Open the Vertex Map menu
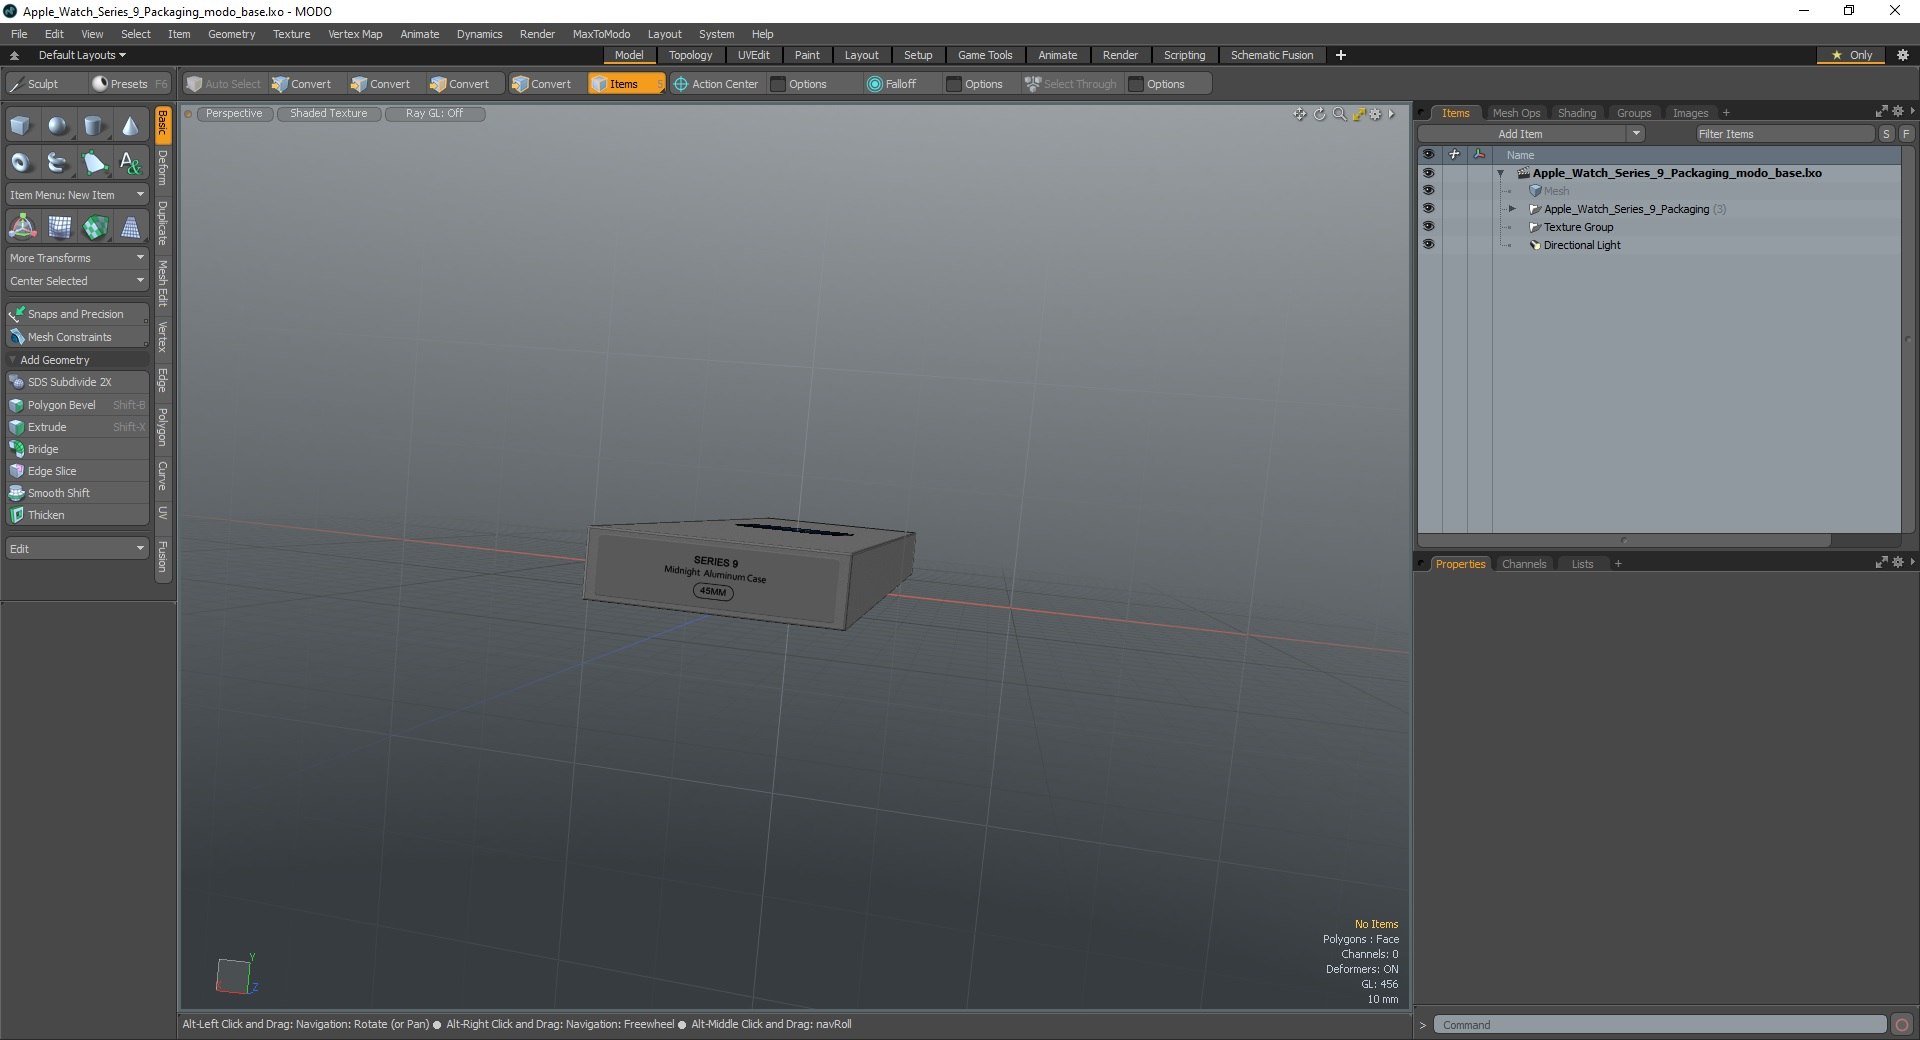This screenshot has width=1920, height=1040. point(355,34)
